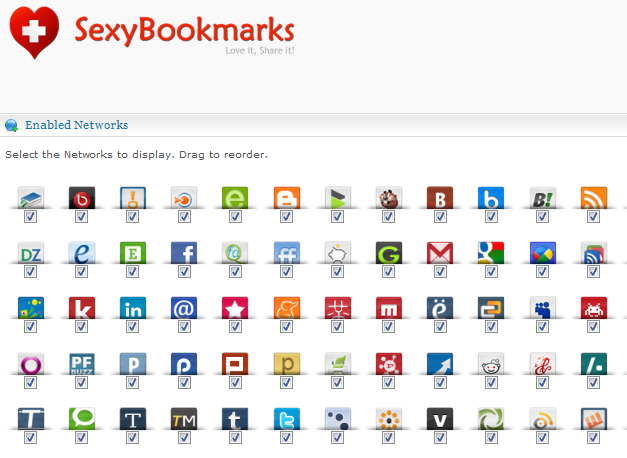Click the DZone DZ icon
Image resolution: width=627 pixels, height=458 pixels.
coord(30,253)
